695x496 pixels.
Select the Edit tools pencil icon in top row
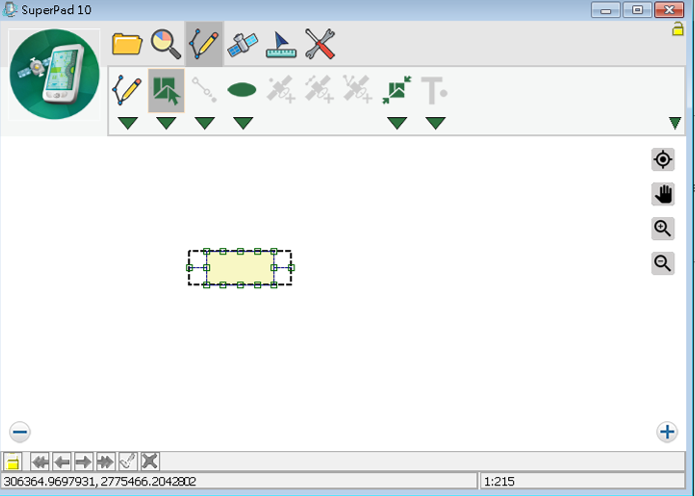(204, 44)
